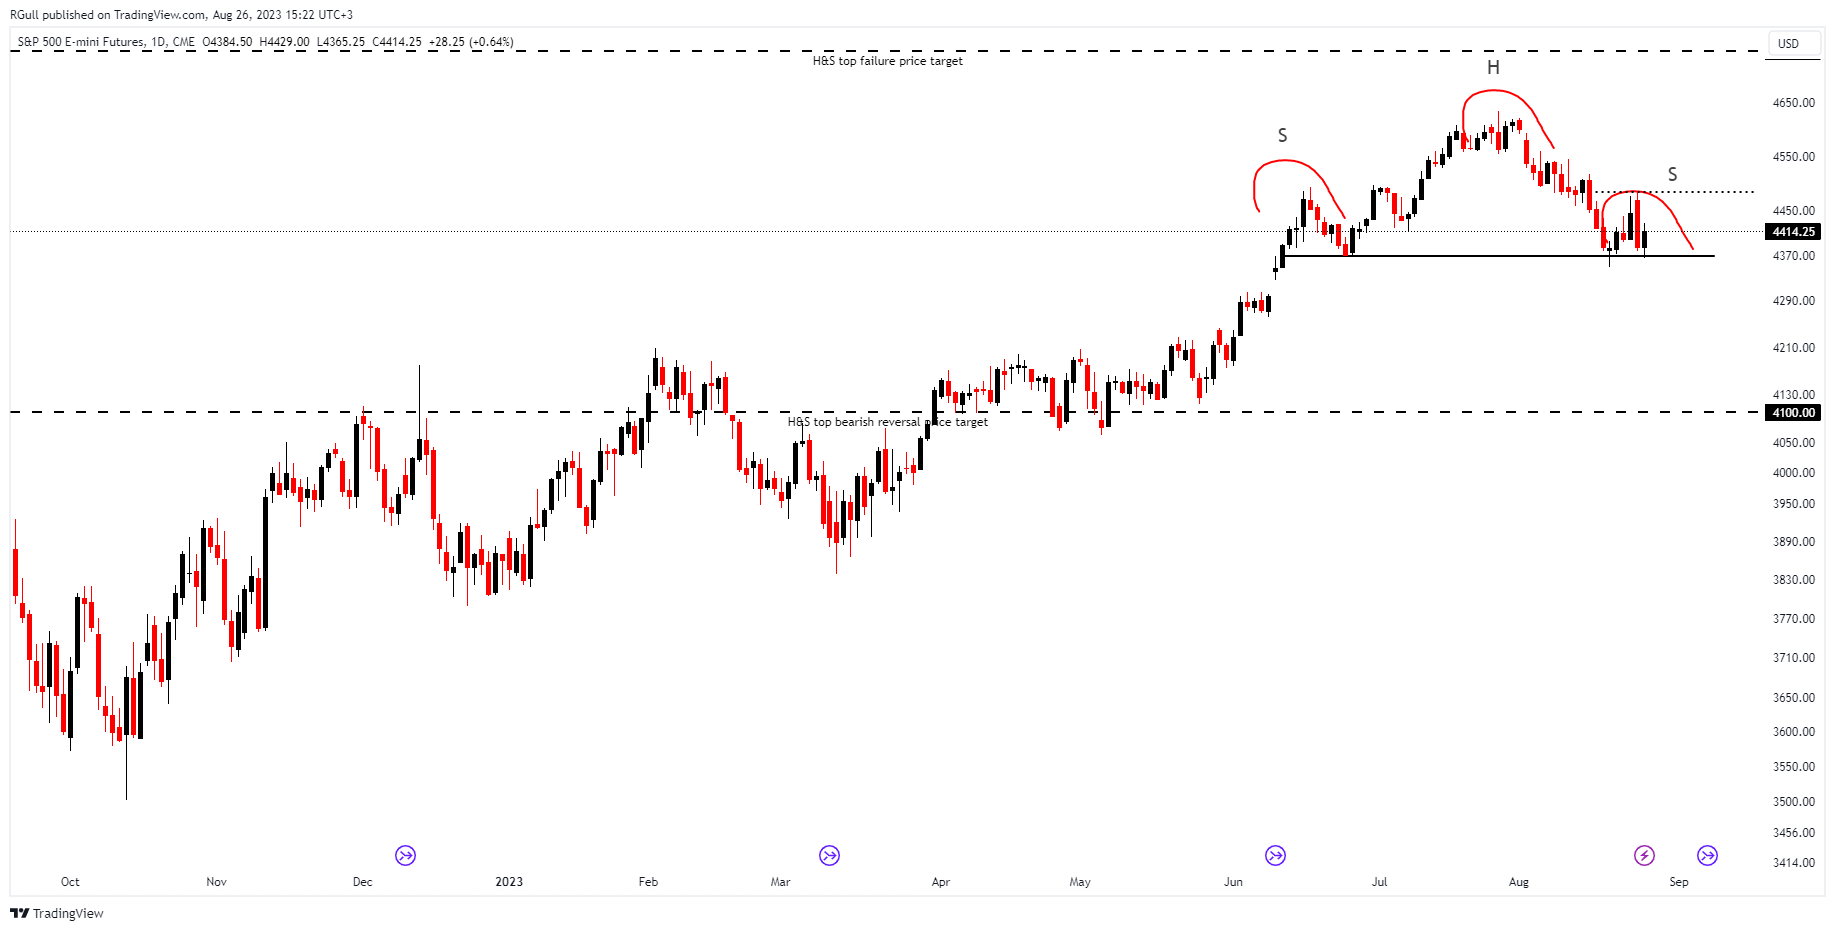The width and height of the screenshot is (1835, 931).
Task: Click the Oct label on time axis
Action: tap(70, 882)
